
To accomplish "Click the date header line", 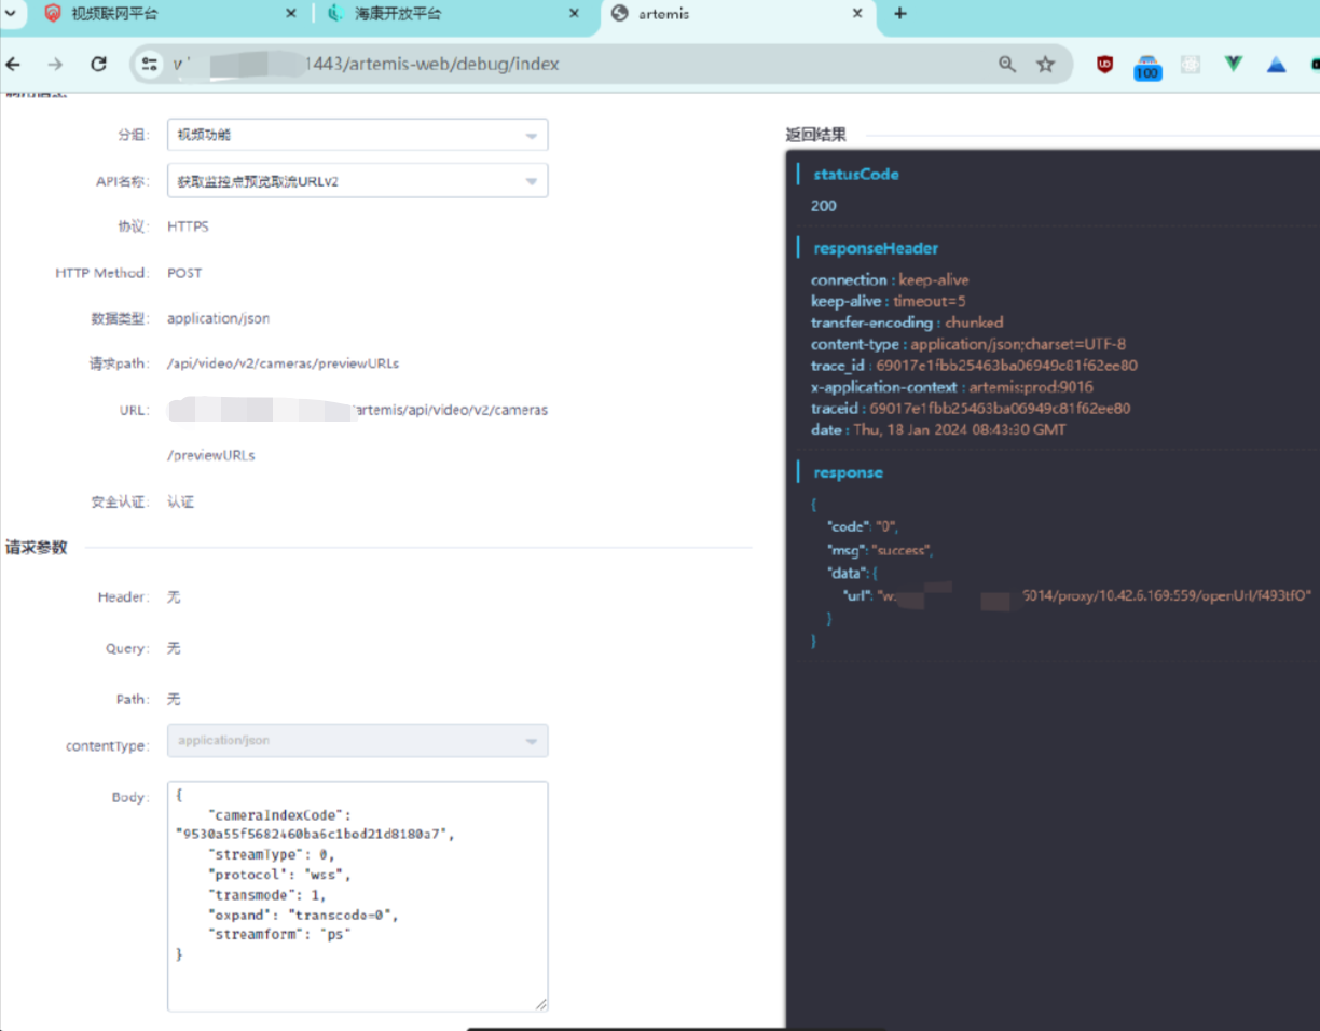I will pyautogui.click(x=938, y=430).
